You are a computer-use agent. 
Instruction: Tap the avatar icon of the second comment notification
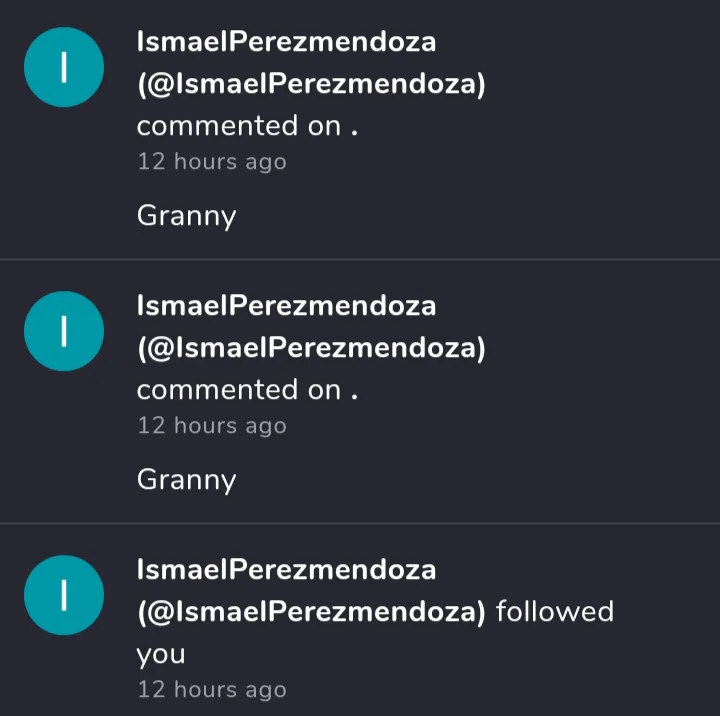64,331
